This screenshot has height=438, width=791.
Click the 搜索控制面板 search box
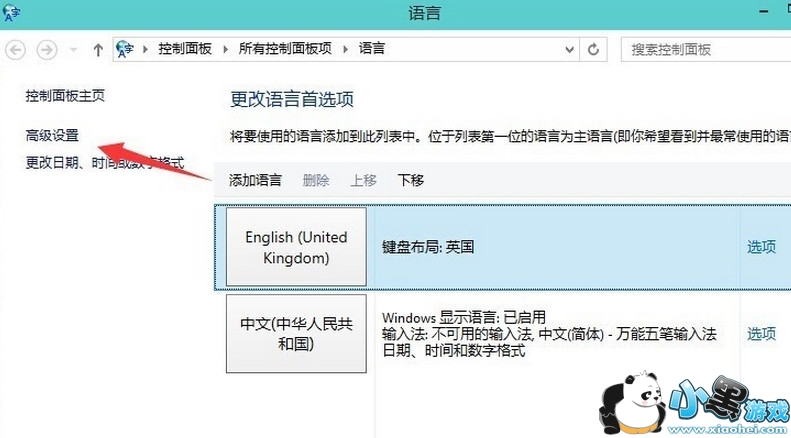[706, 49]
